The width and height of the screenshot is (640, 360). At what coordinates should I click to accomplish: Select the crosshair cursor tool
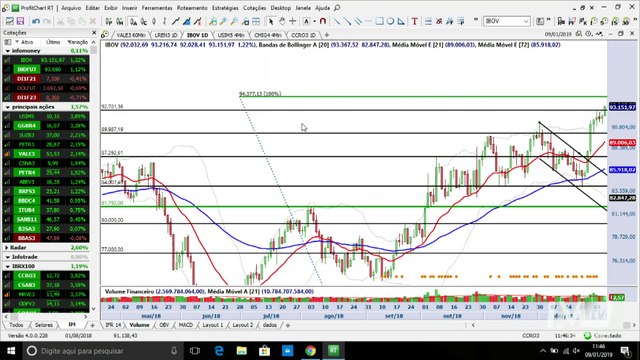pos(293,21)
